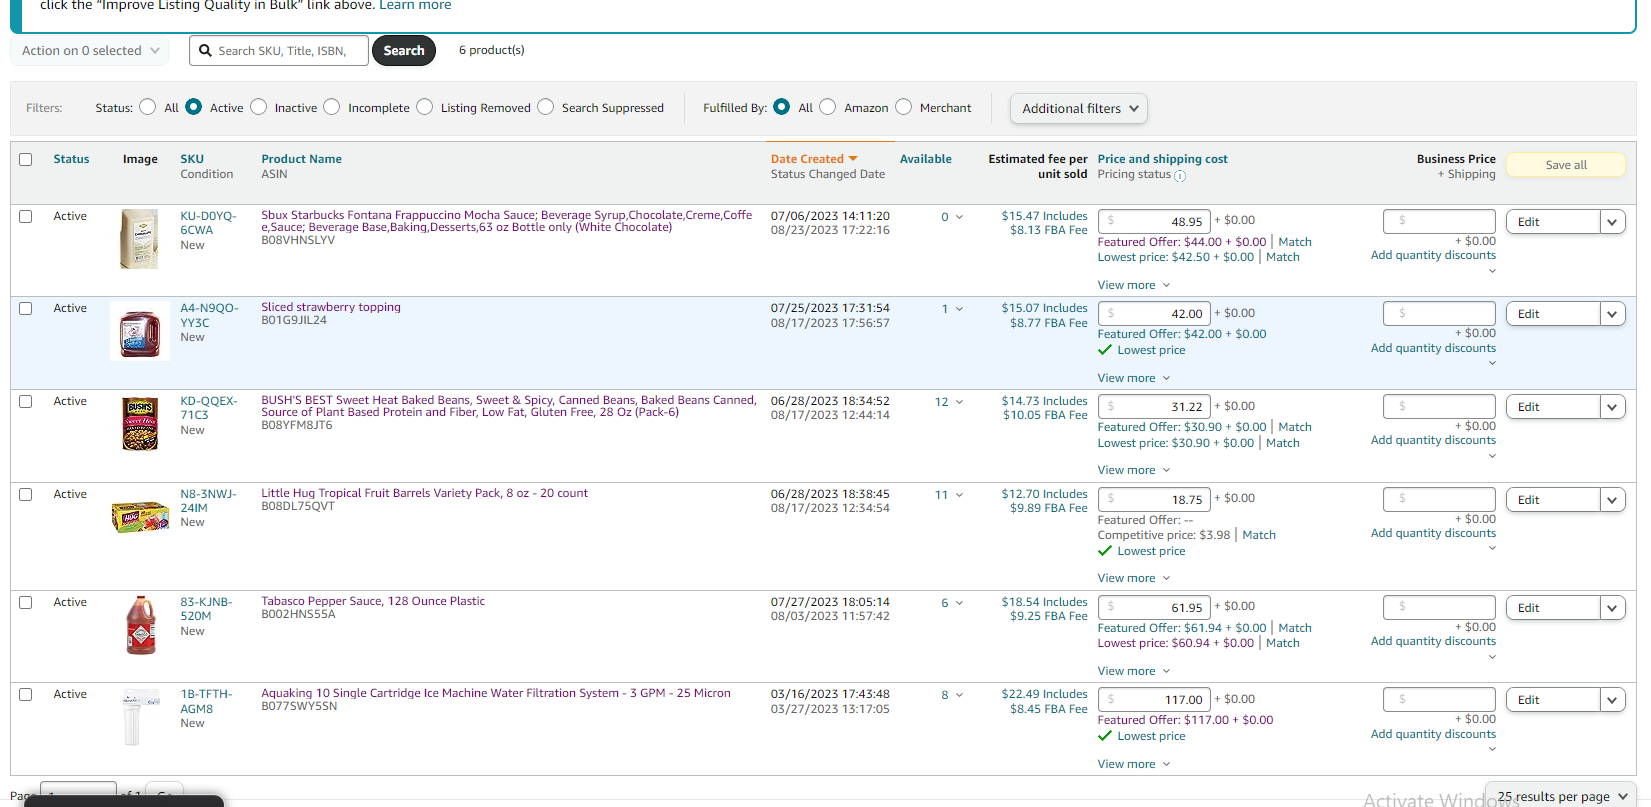
Task: Expand available quantity arrow for BUSH'S beans
Action: coord(960,402)
